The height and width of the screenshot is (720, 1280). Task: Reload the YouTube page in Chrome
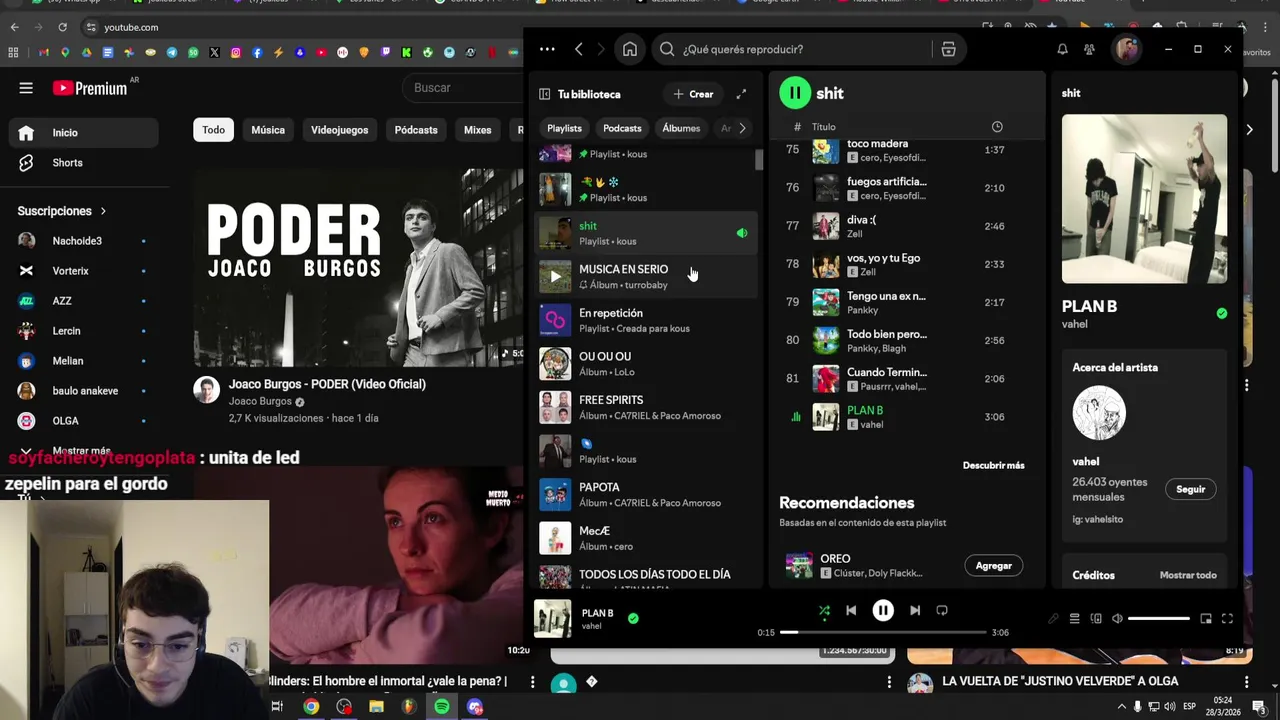click(x=62, y=27)
